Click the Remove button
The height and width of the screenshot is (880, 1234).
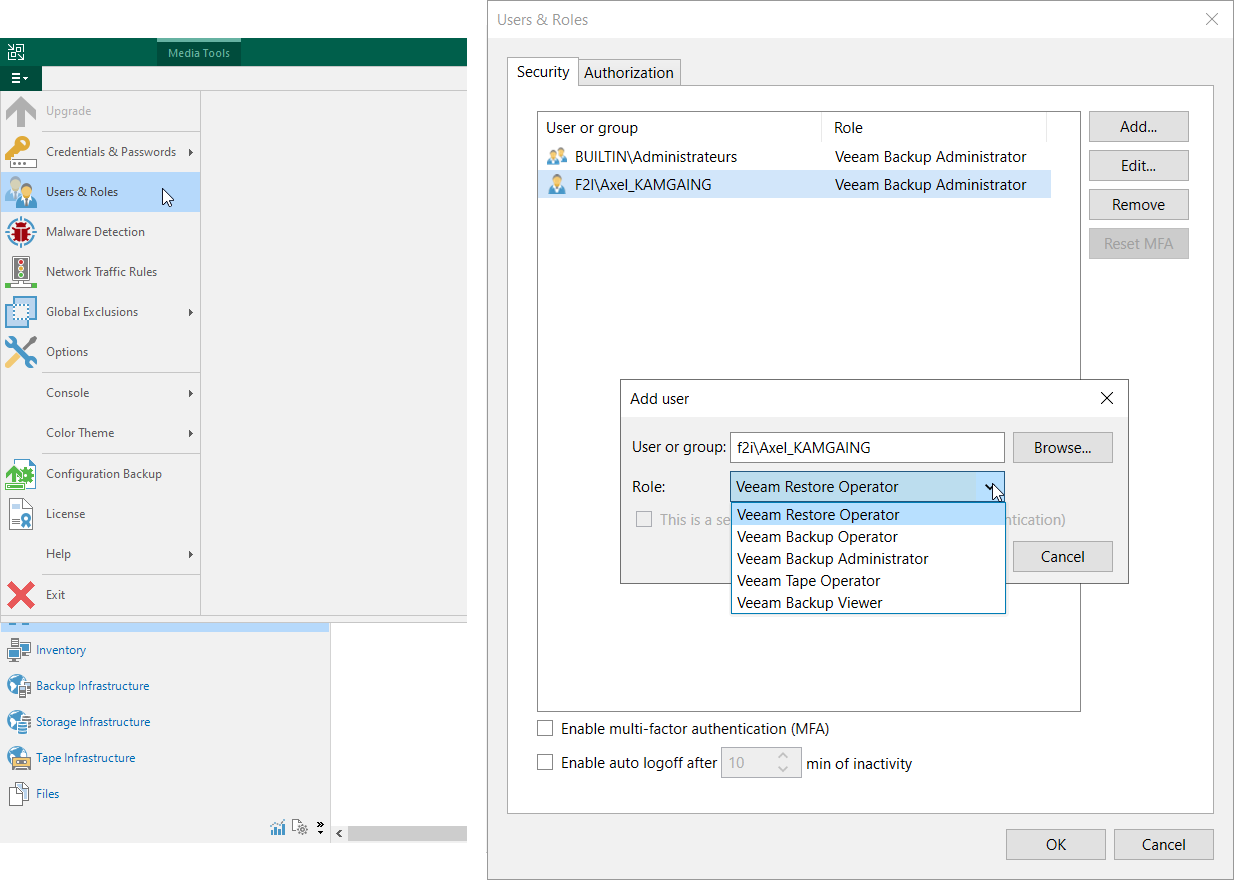click(x=1139, y=205)
